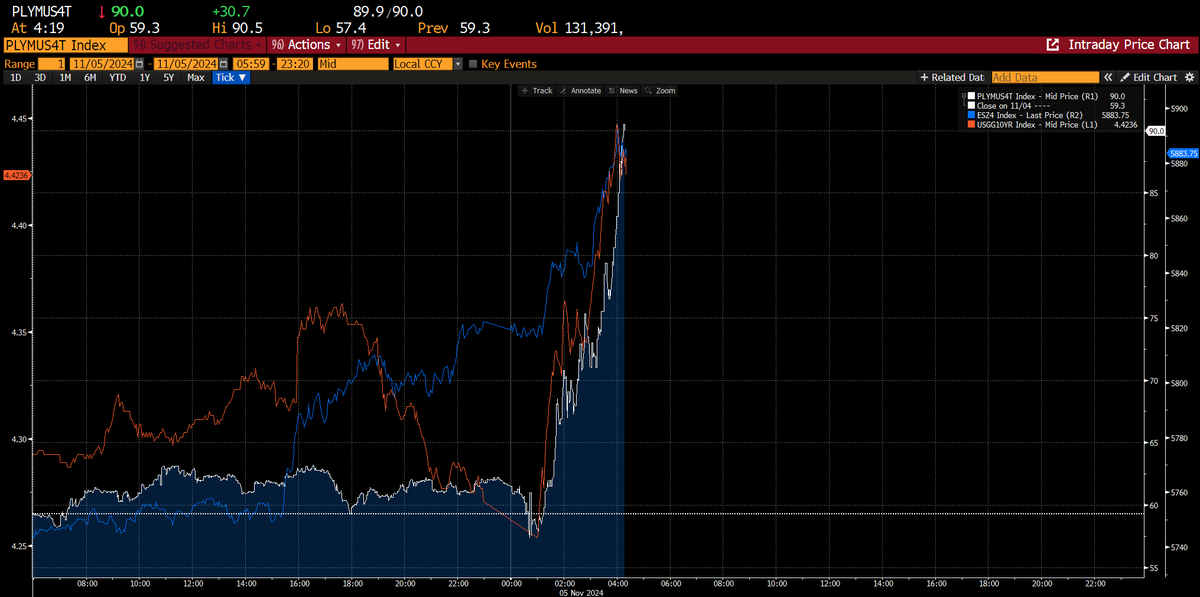1200x597 pixels.
Task: Open the end date calendar picker
Action: coord(225,63)
